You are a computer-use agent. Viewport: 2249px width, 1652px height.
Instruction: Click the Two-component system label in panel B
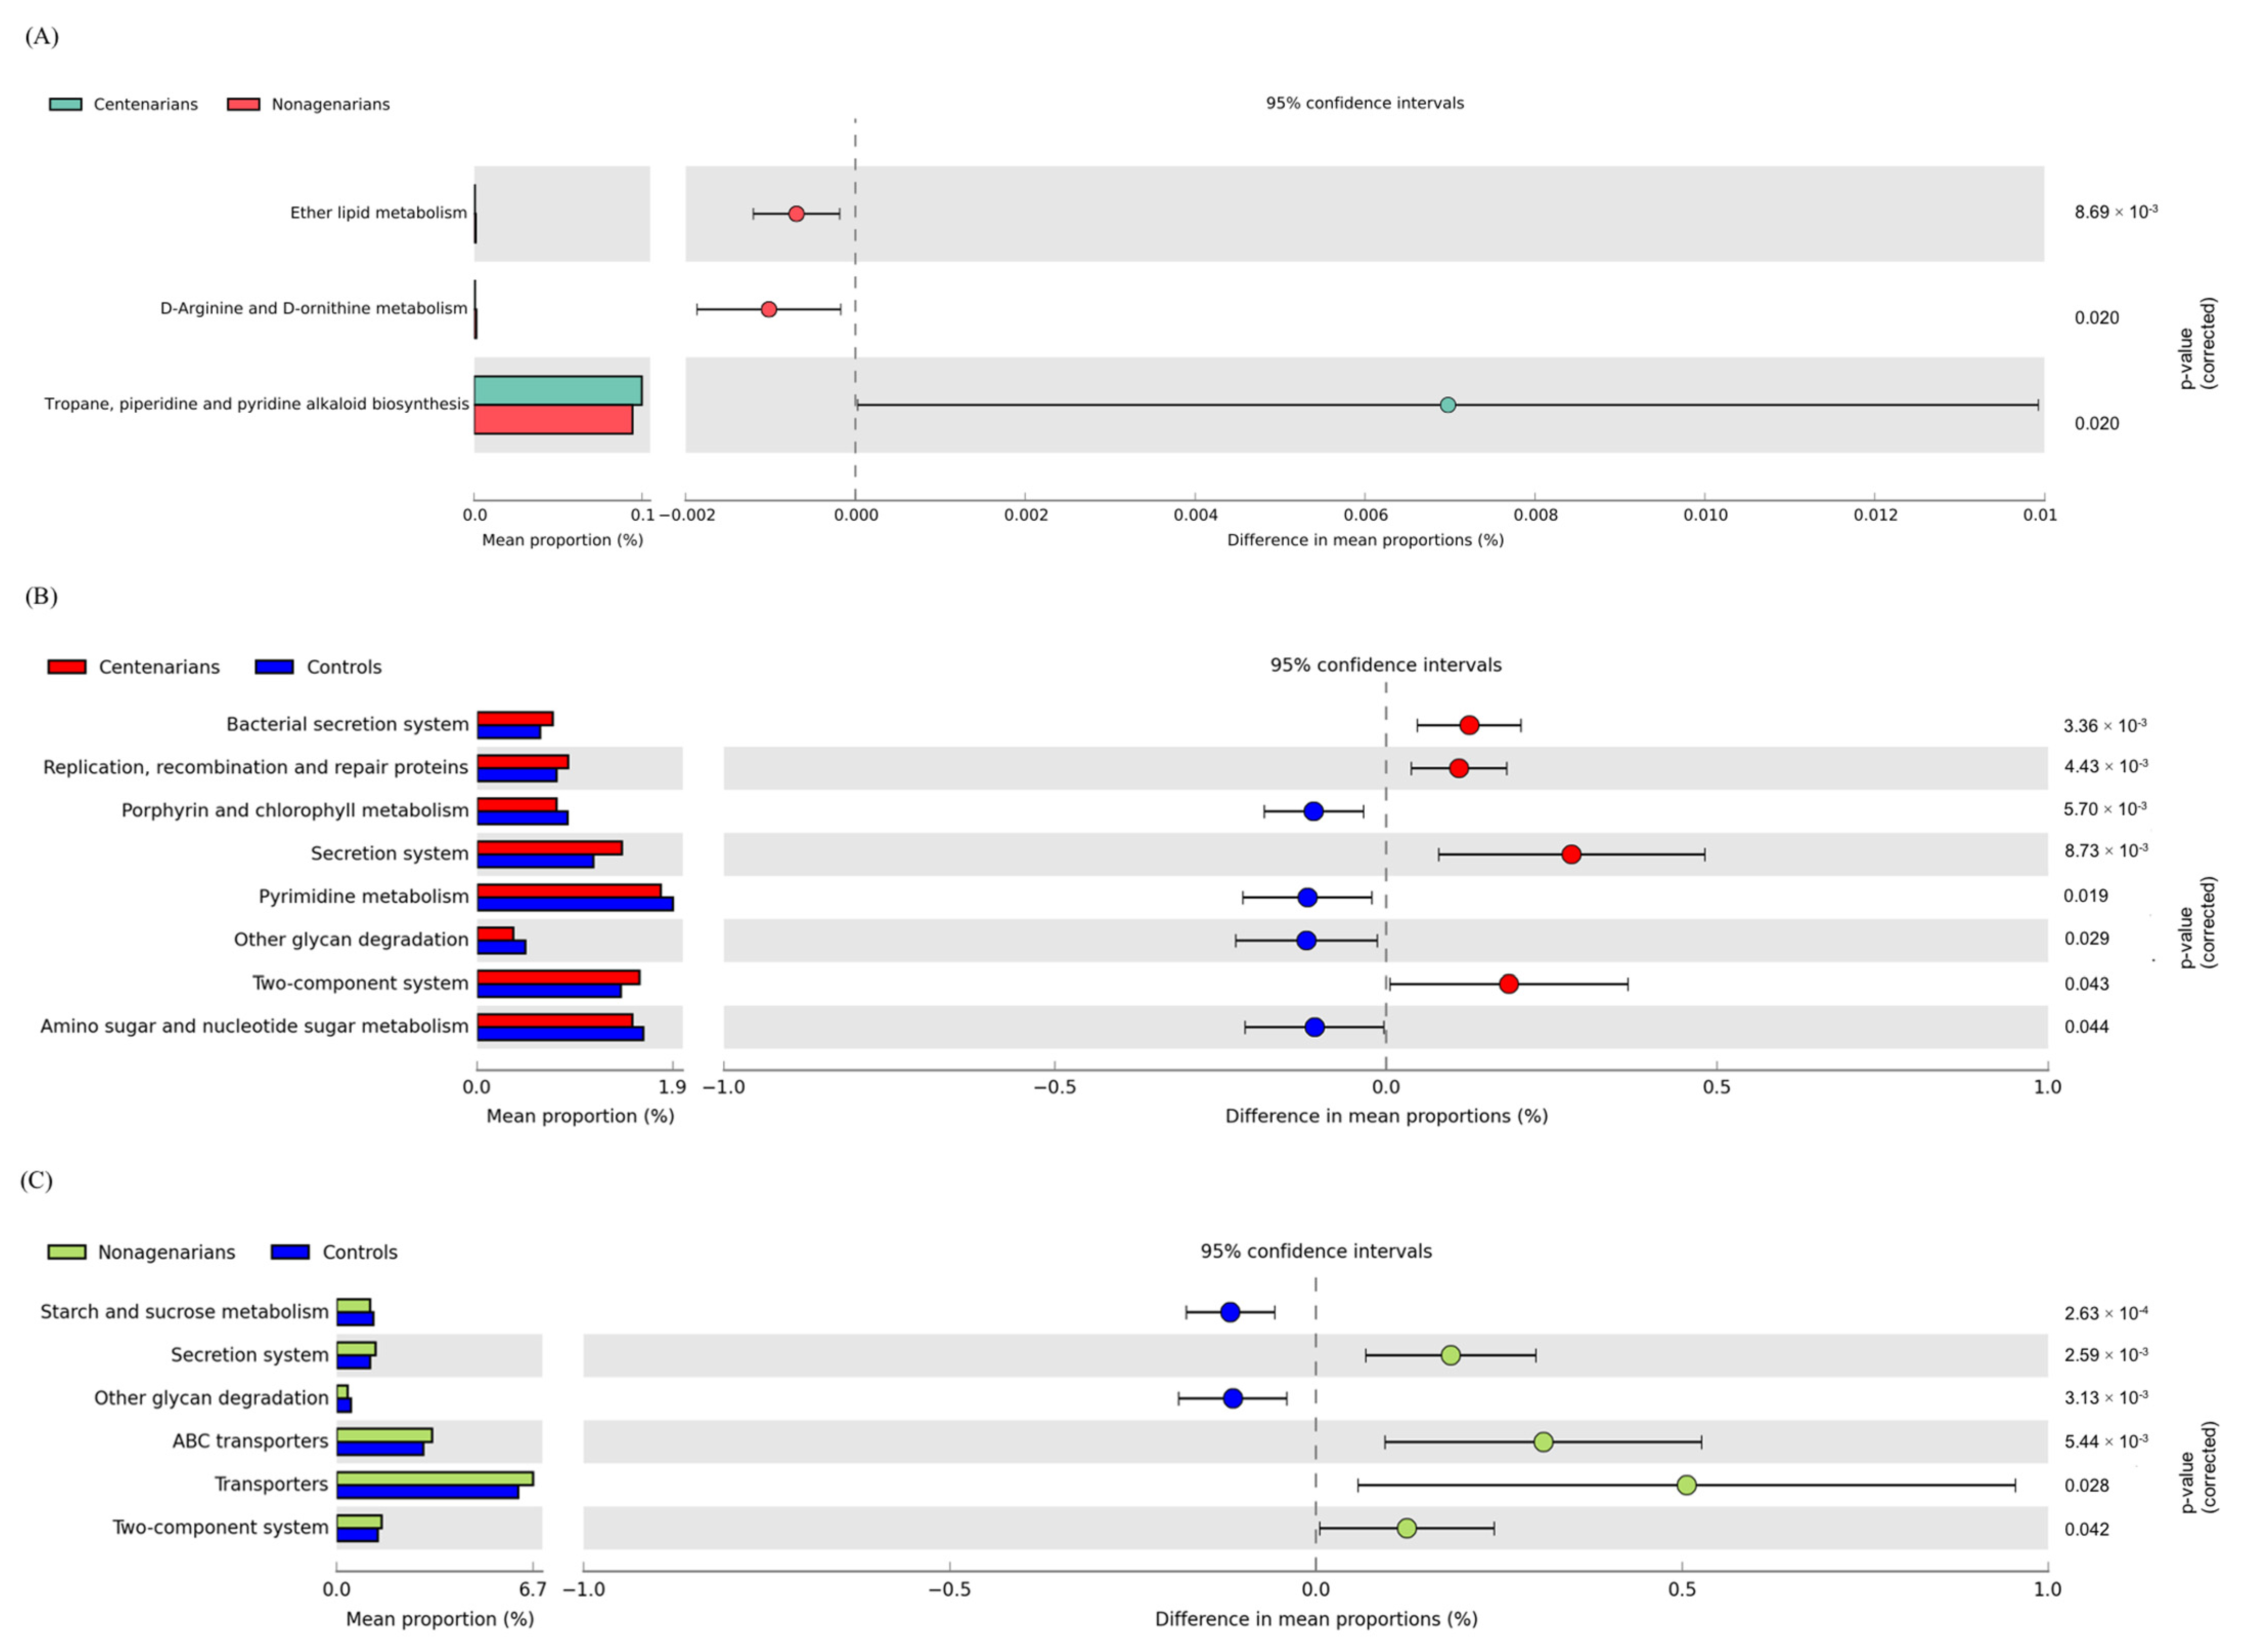[x=360, y=983]
